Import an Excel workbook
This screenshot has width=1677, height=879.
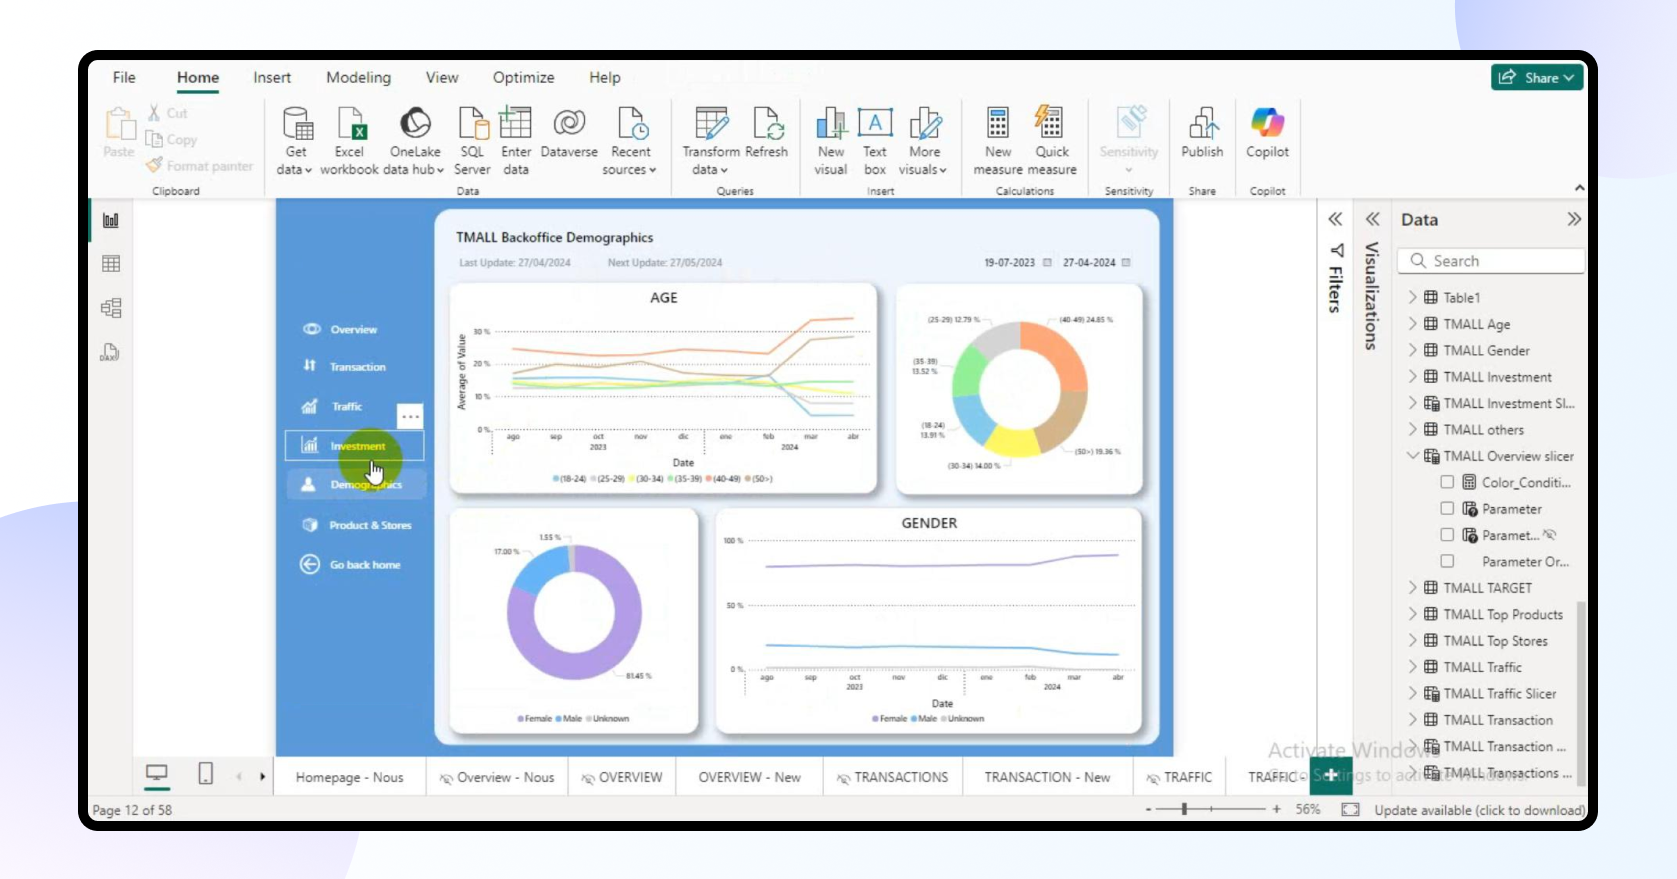click(349, 141)
